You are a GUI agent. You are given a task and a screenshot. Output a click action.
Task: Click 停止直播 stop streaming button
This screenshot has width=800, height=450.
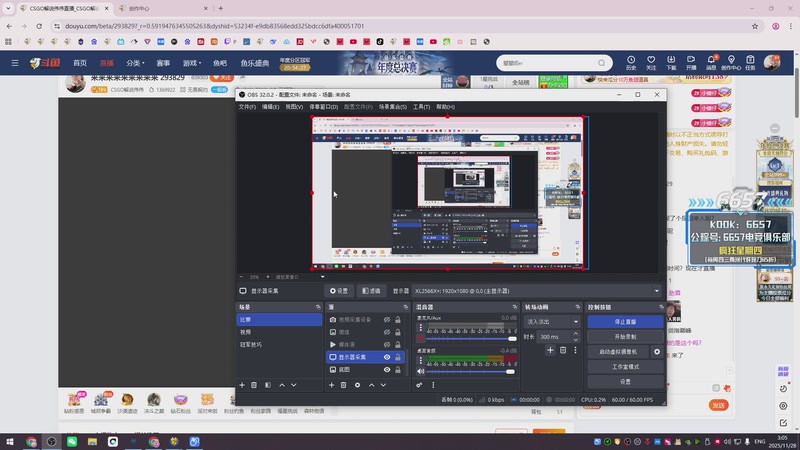[626, 322]
